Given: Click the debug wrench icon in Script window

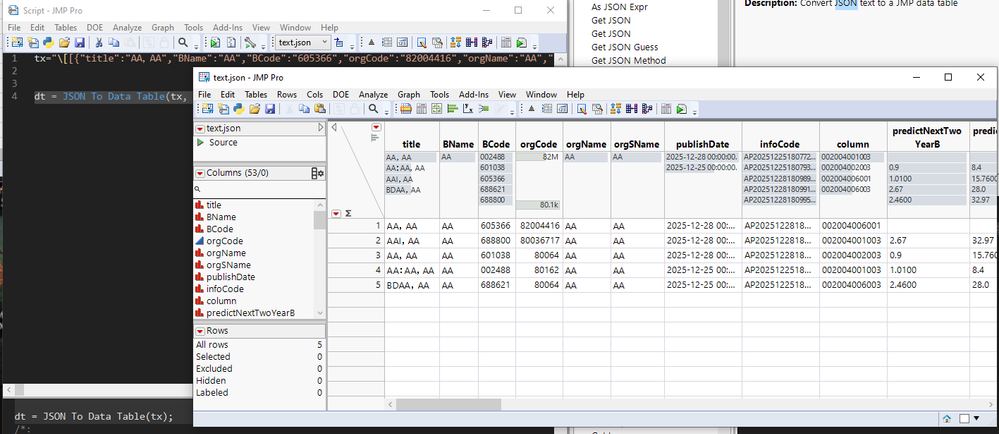Looking at the screenshot, I should point(250,43).
